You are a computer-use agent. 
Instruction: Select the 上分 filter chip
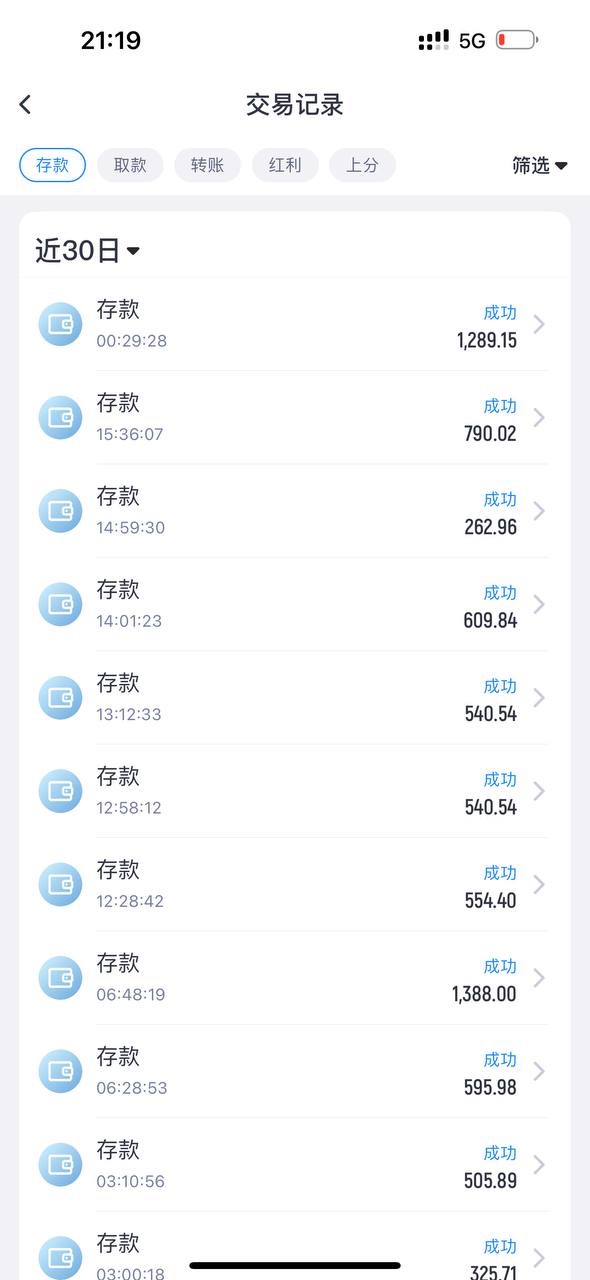[362, 165]
